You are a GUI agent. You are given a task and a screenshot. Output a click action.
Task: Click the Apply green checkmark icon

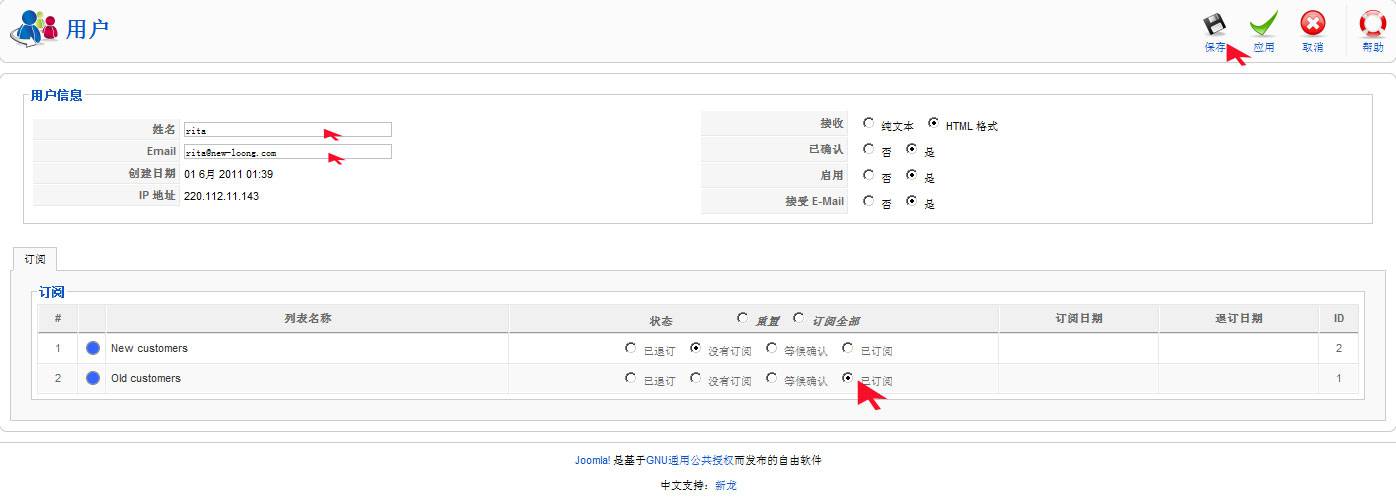pos(1264,26)
